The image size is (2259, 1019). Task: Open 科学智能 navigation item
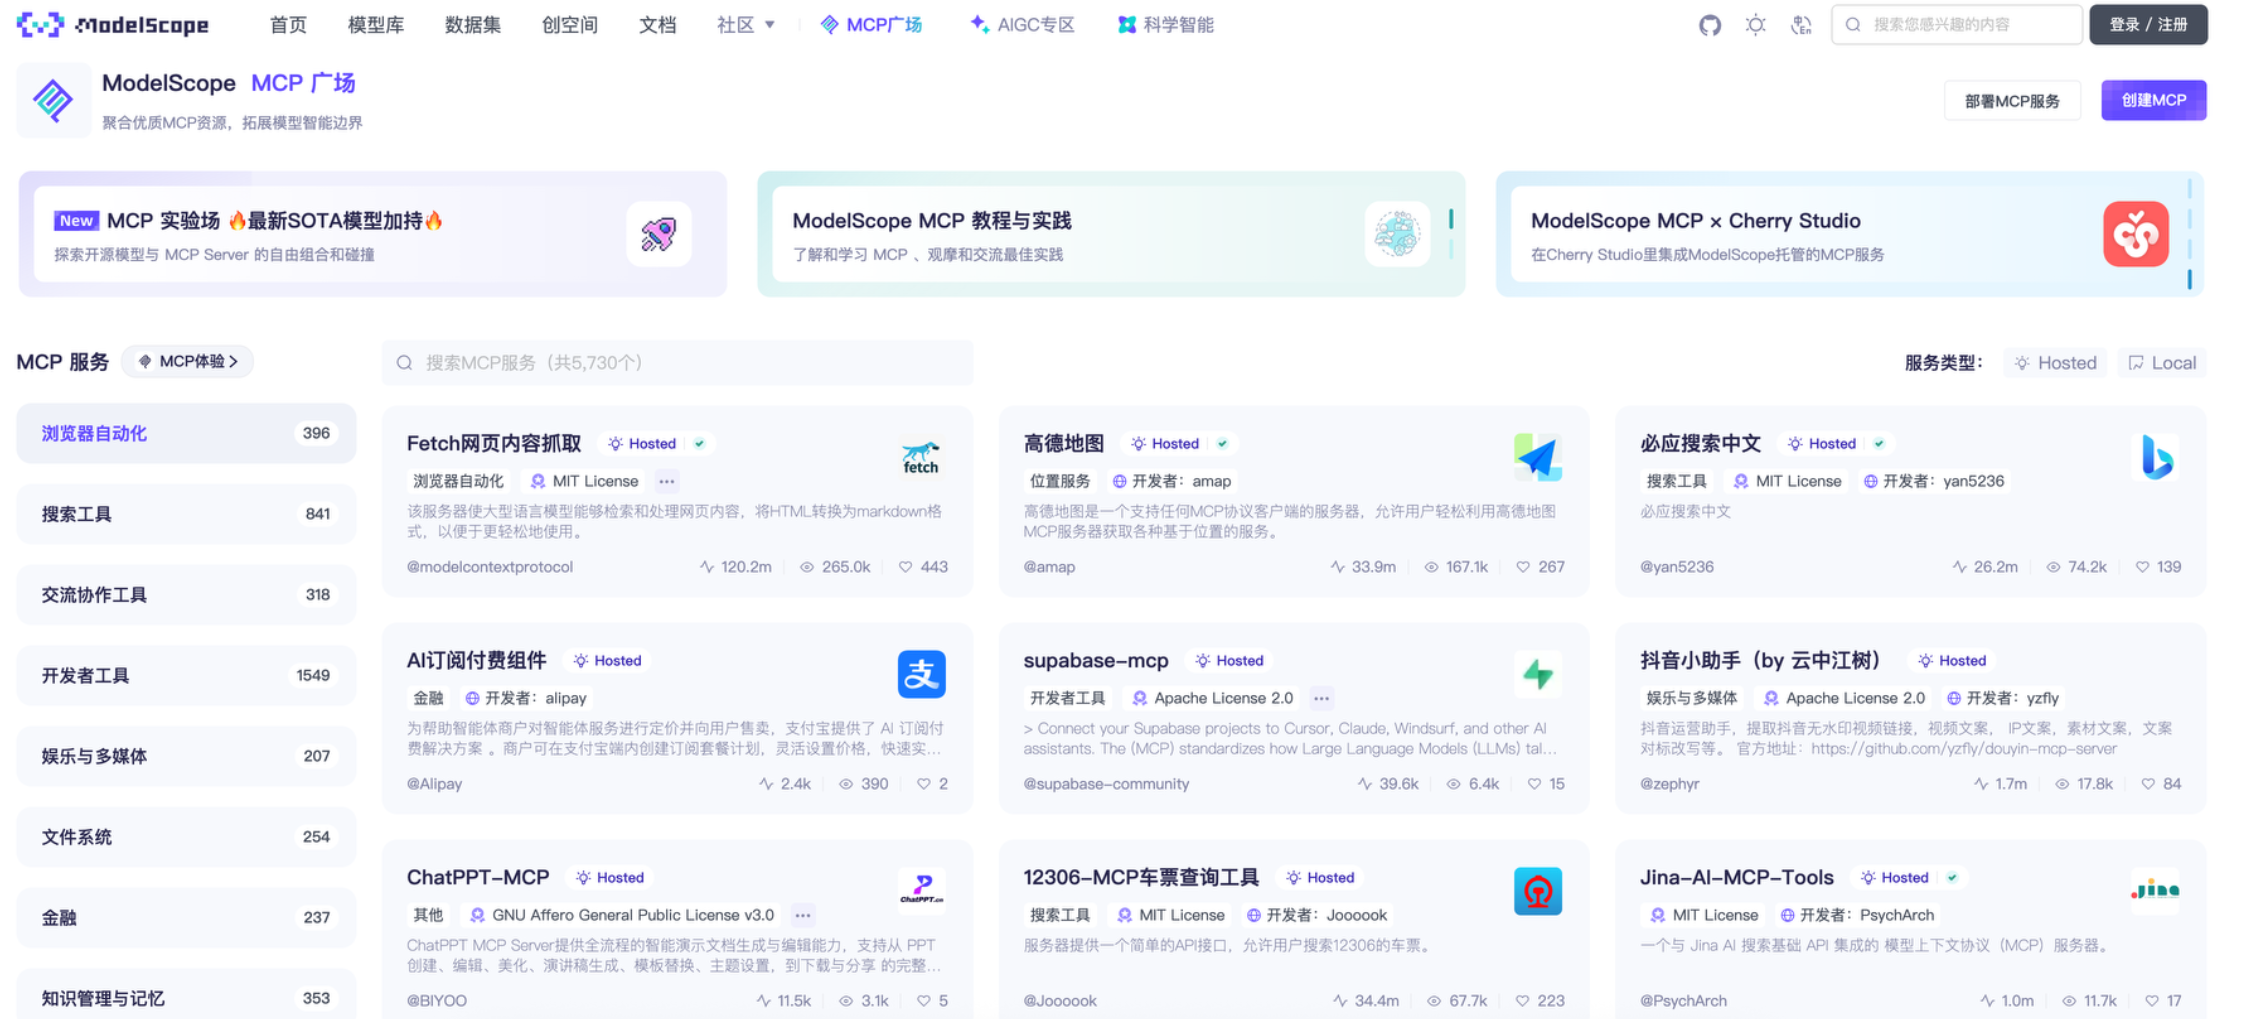[x=1166, y=25]
